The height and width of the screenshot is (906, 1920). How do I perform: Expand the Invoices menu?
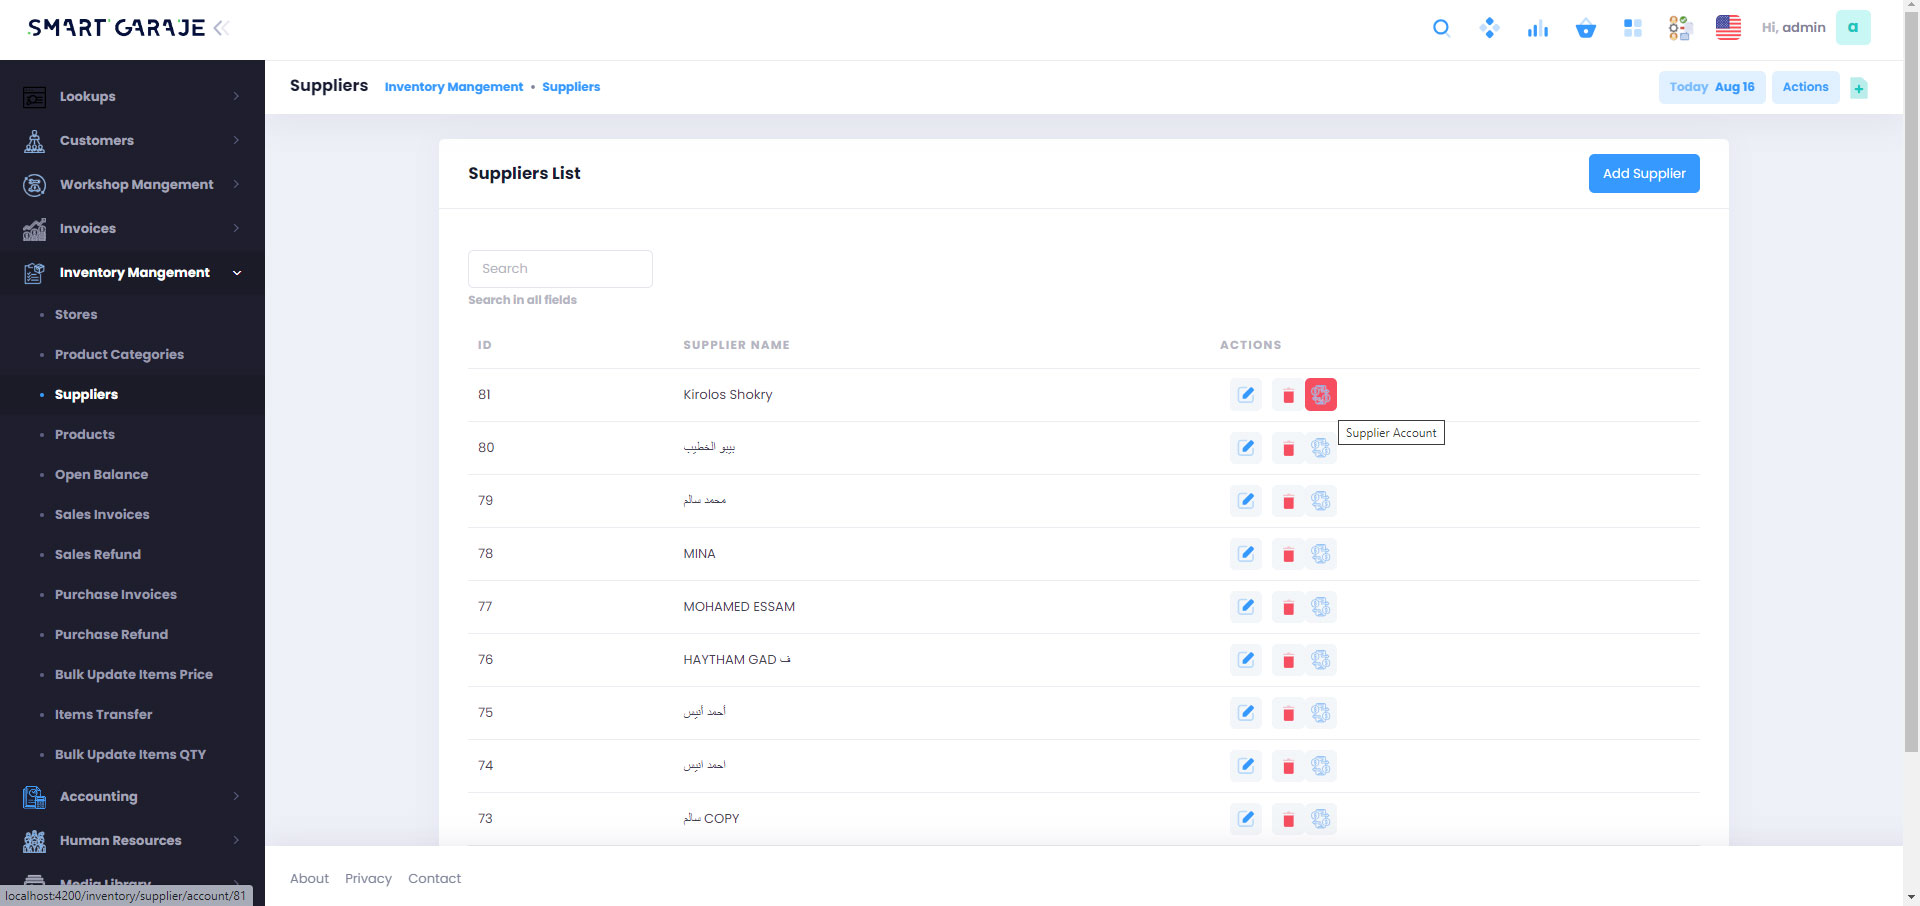[132, 229]
